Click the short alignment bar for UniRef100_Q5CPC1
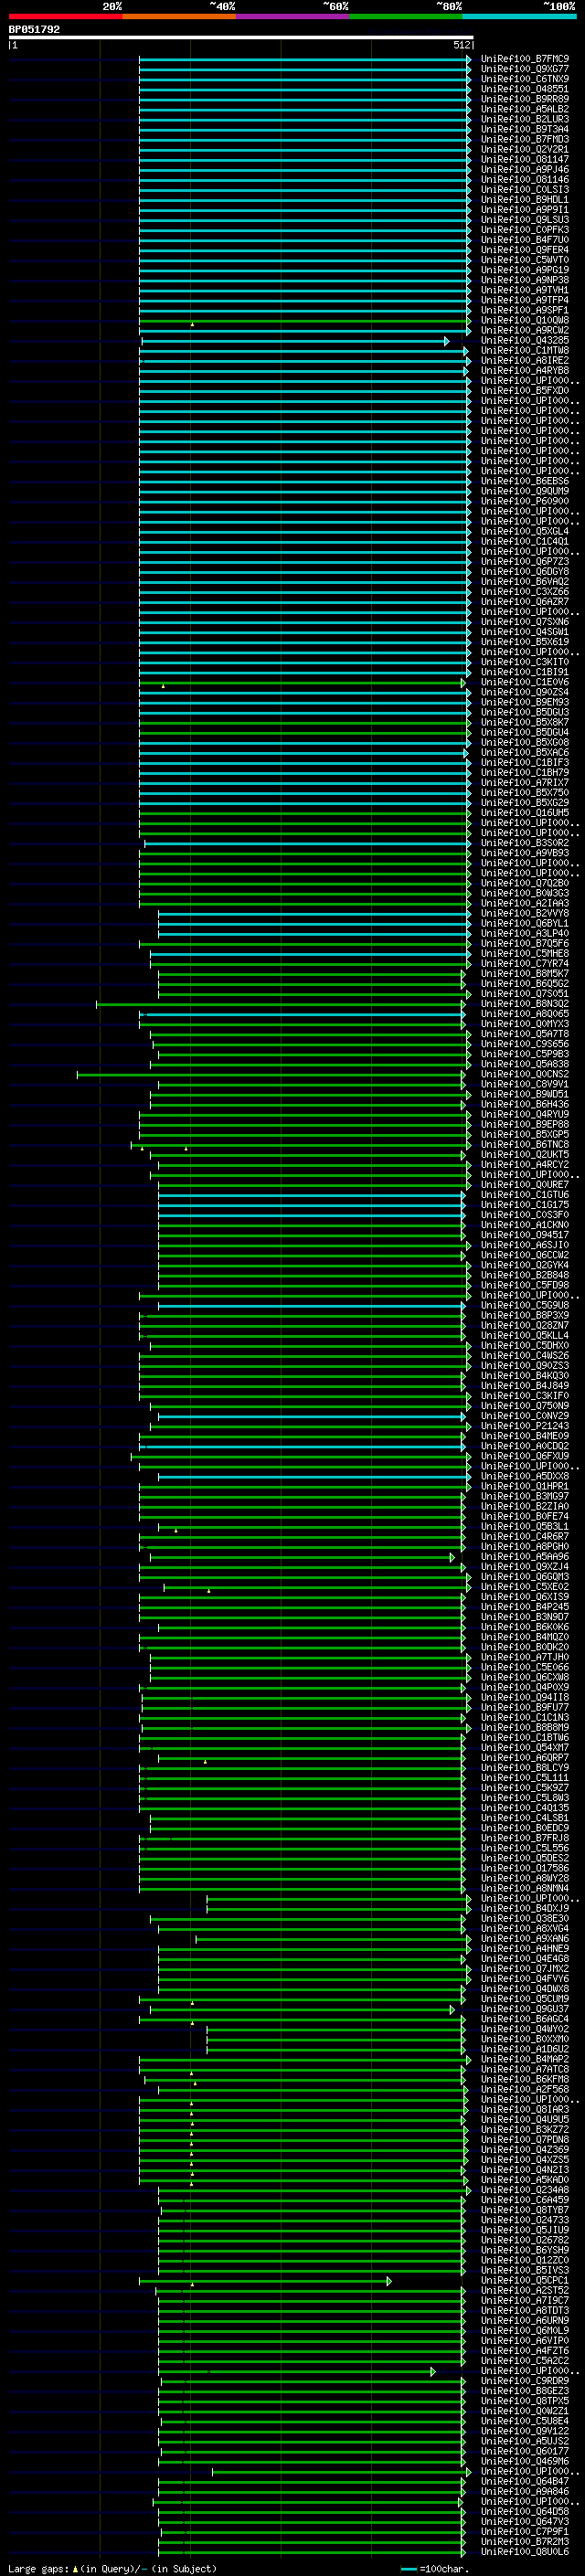Screen dimensions: 585x2576 point(265,2281)
